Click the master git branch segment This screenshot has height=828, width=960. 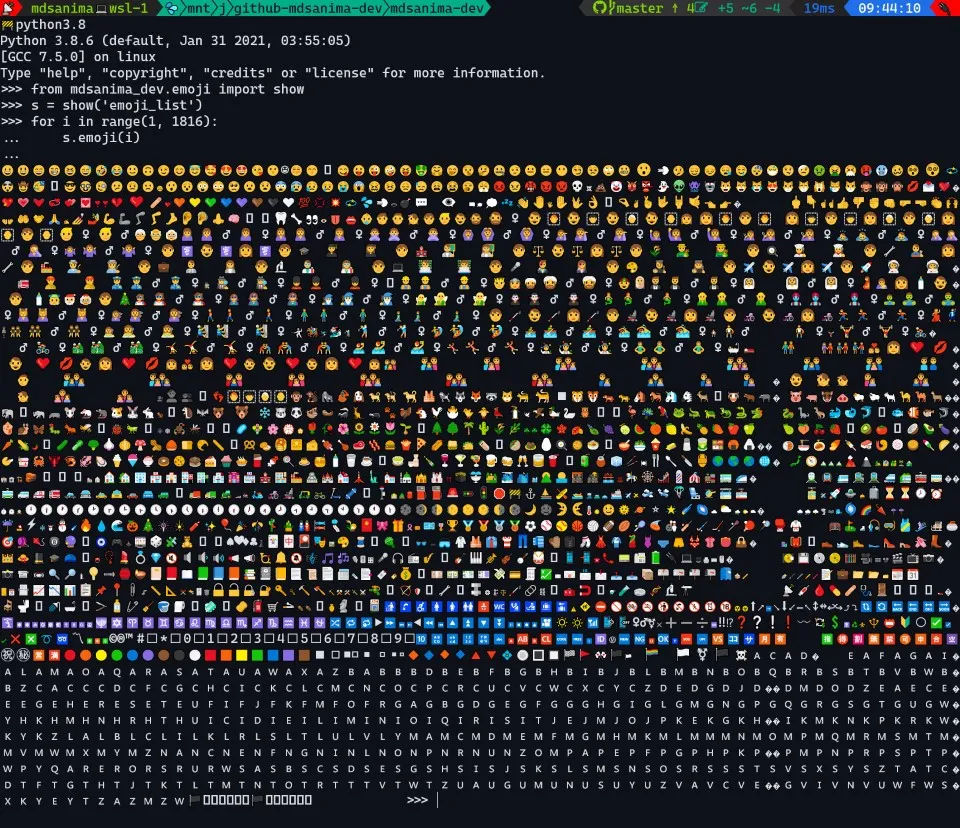(x=640, y=8)
